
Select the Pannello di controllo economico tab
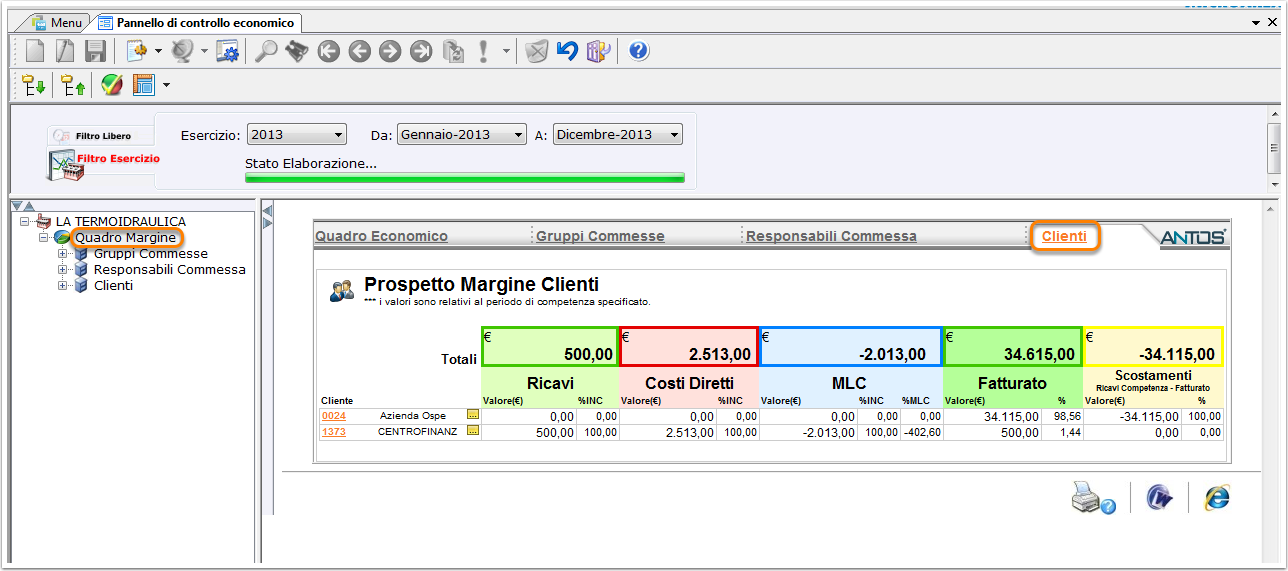click(198, 22)
